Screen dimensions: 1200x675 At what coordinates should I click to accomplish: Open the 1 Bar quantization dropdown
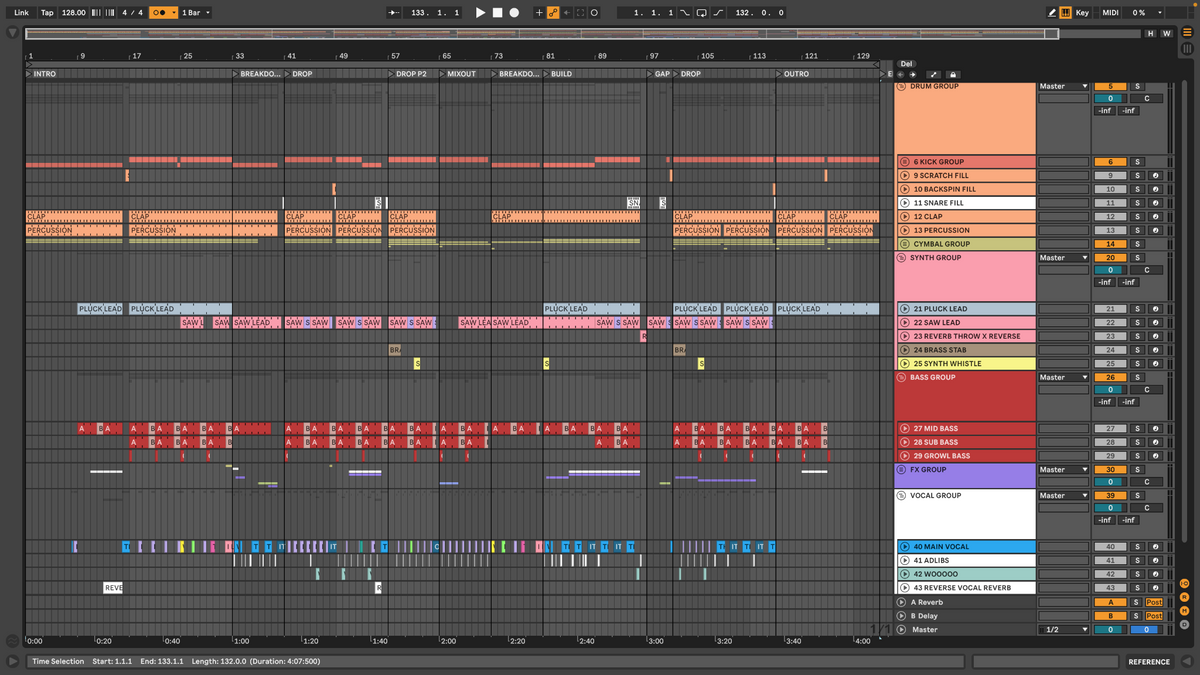pyautogui.click(x=194, y=13)
